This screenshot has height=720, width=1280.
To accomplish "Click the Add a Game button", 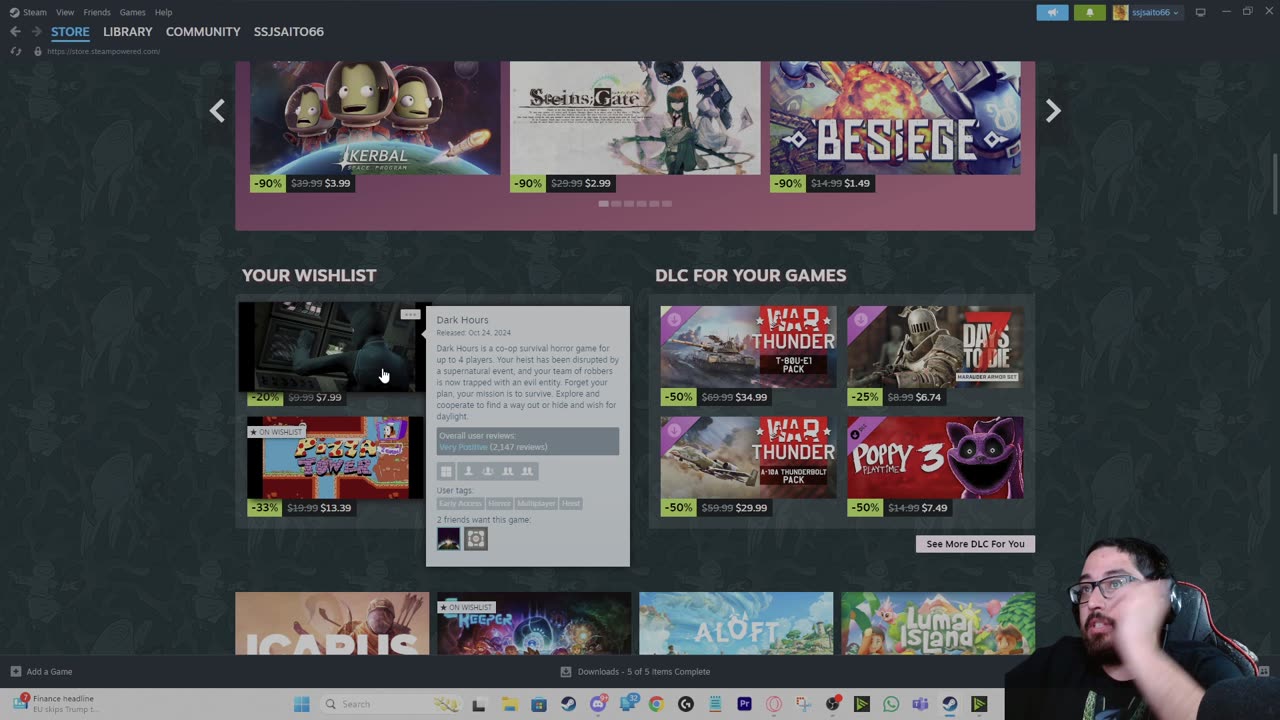I will coord(41,672).
